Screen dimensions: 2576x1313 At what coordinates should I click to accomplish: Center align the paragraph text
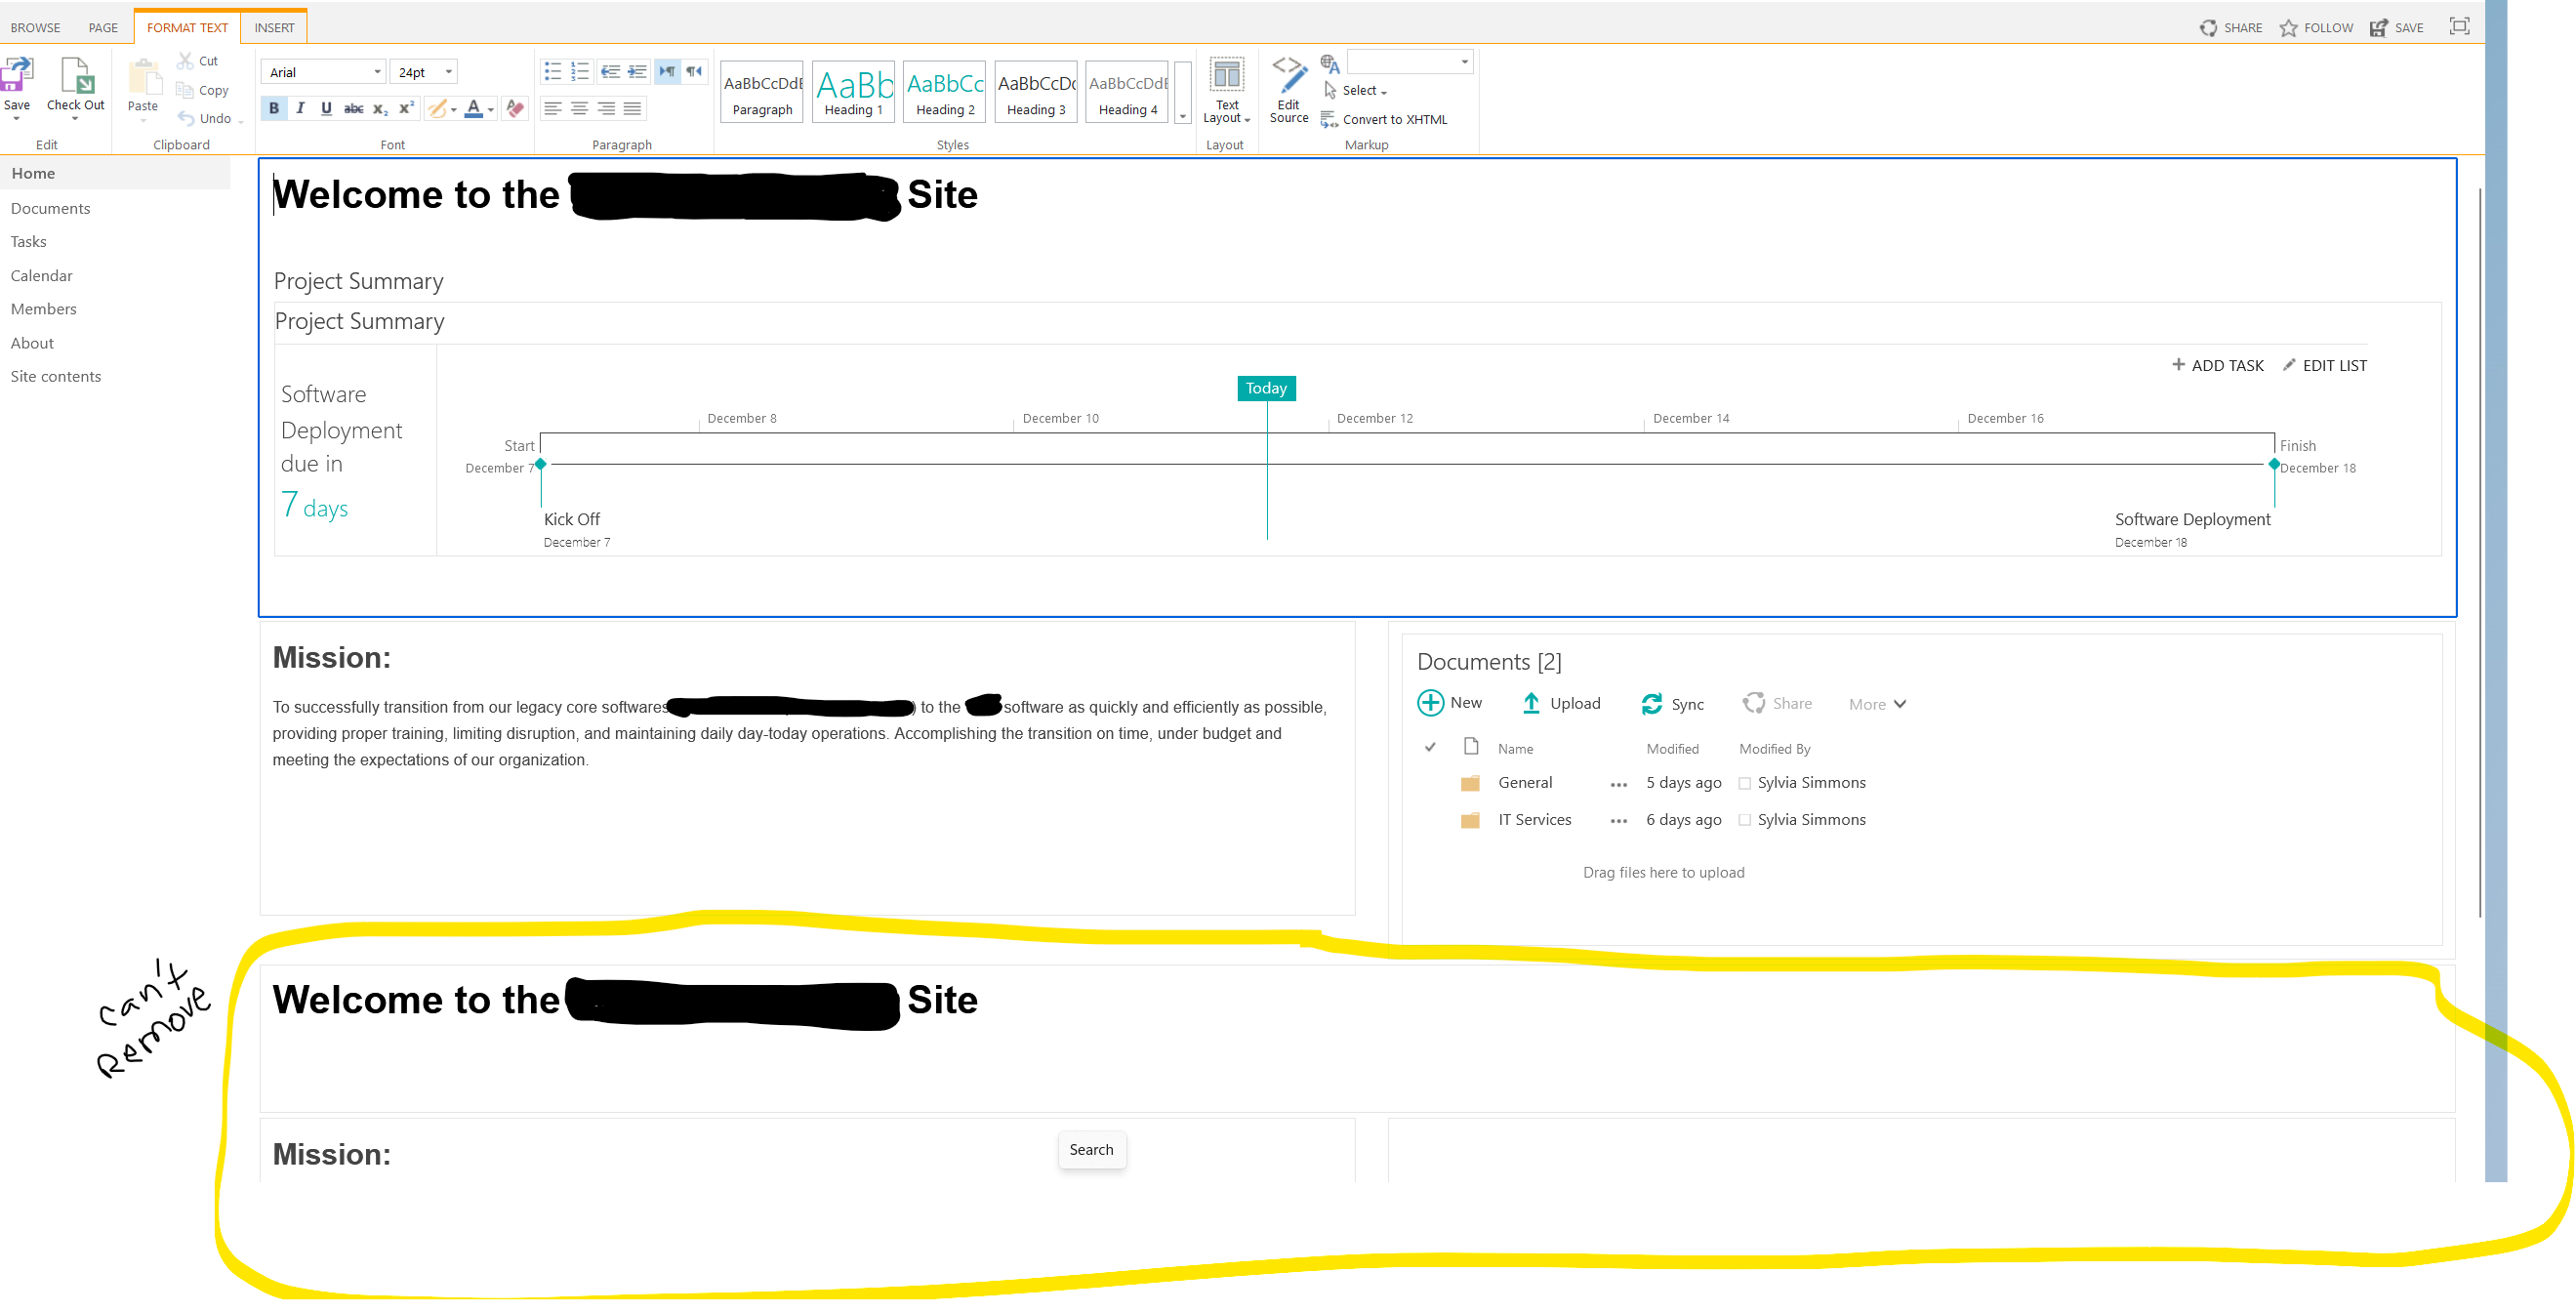click(579, 108)
